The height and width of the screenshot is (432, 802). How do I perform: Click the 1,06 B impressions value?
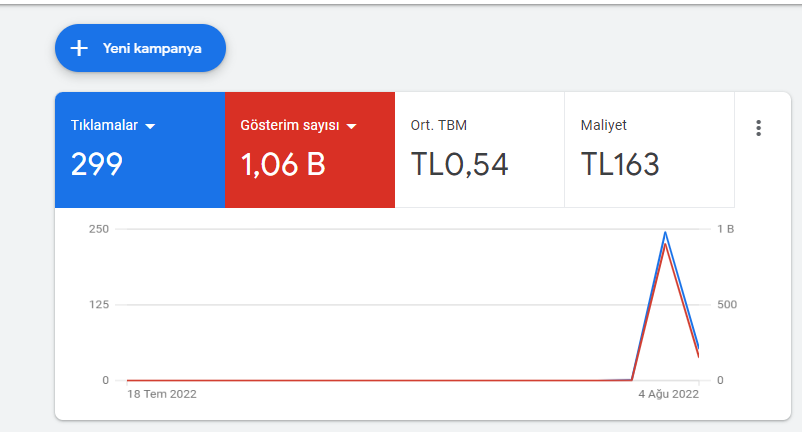click(283, 164)
